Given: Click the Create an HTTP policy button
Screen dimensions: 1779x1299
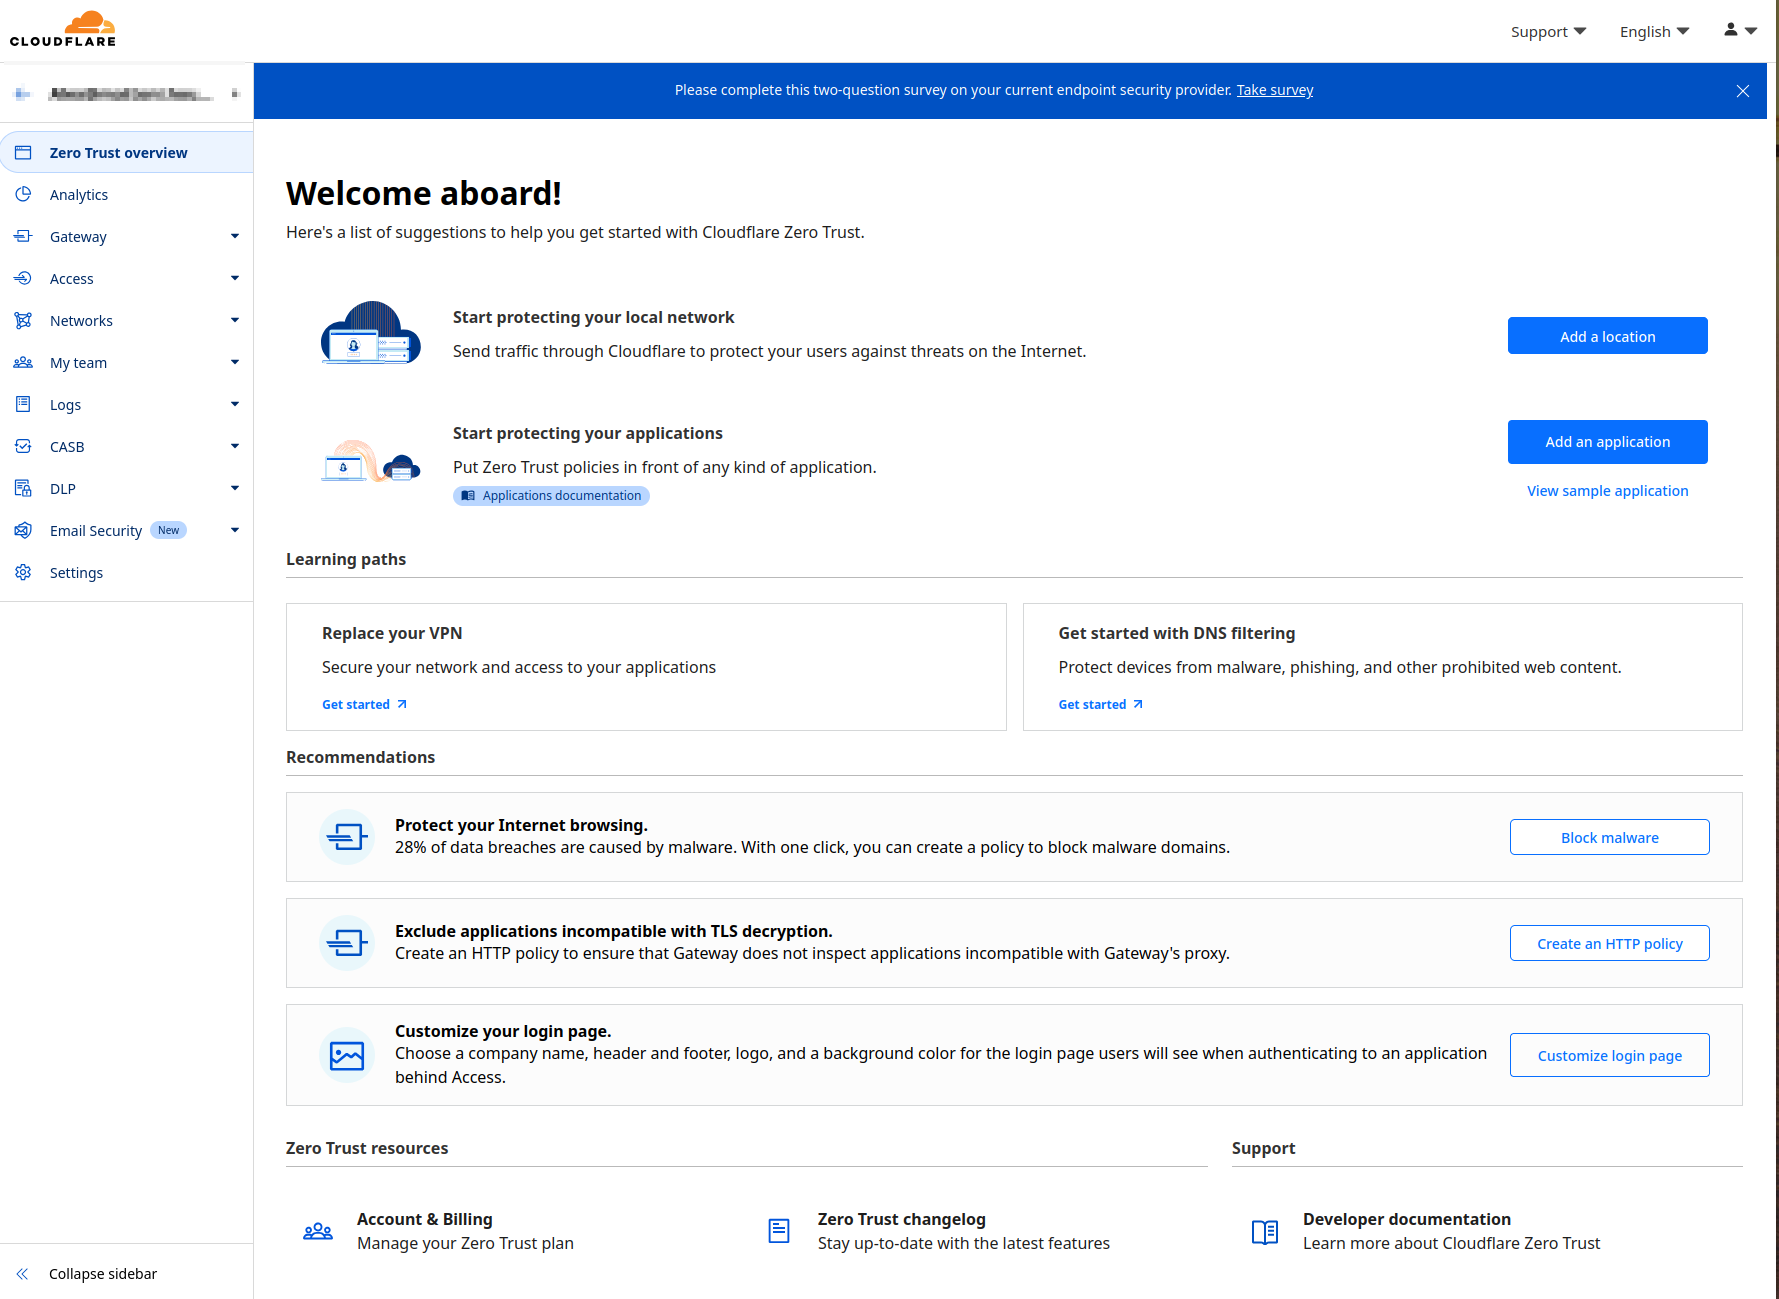Looking at the screenshot, I should 1609,943.
